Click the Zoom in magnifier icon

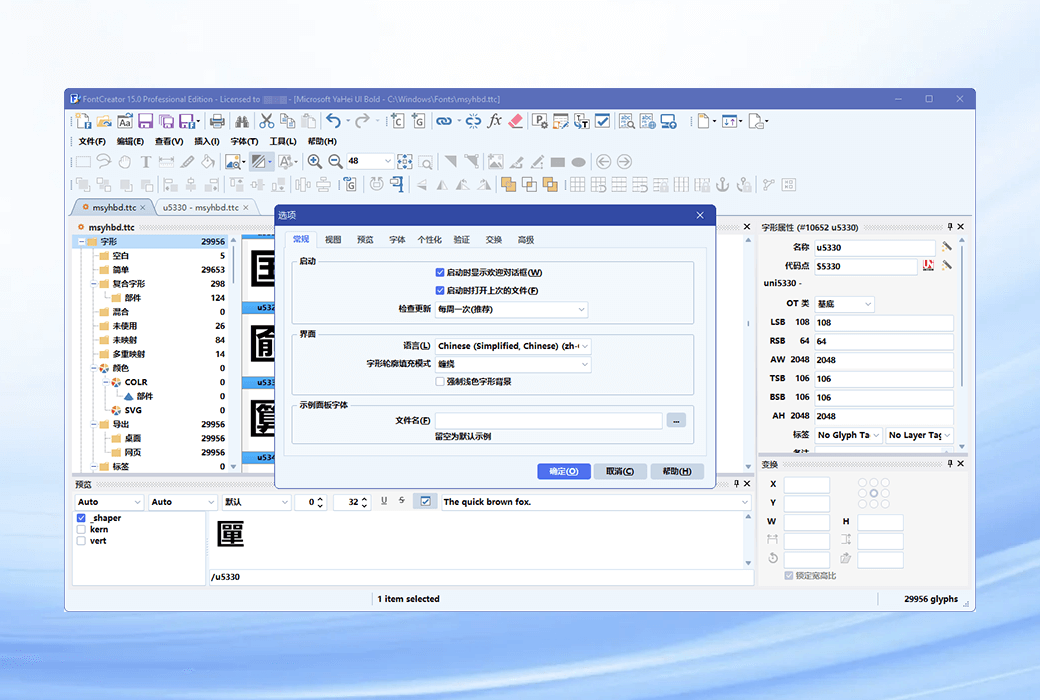click(314, 161)
